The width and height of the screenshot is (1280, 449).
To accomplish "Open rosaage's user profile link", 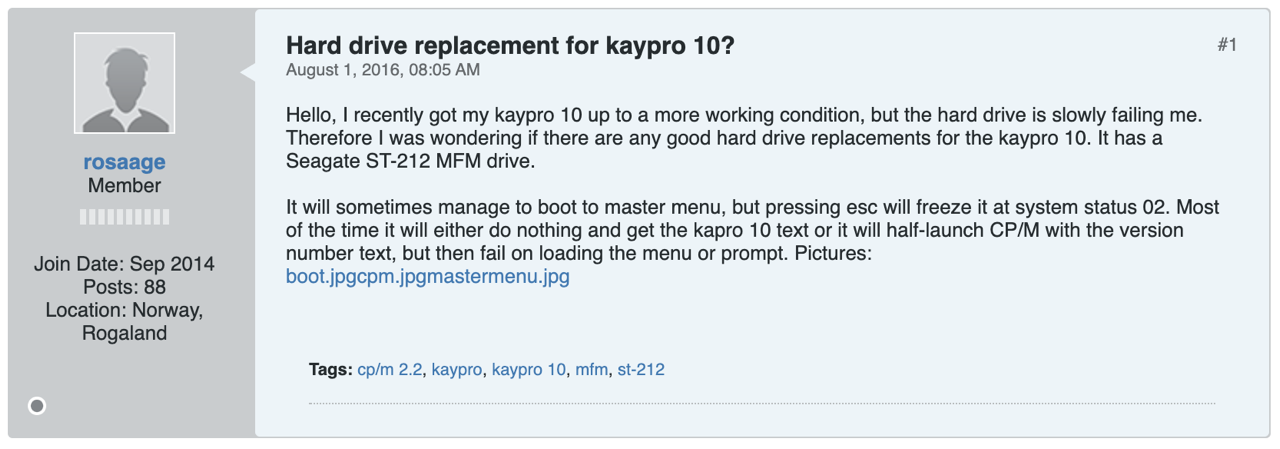I will tap(124, 162).
